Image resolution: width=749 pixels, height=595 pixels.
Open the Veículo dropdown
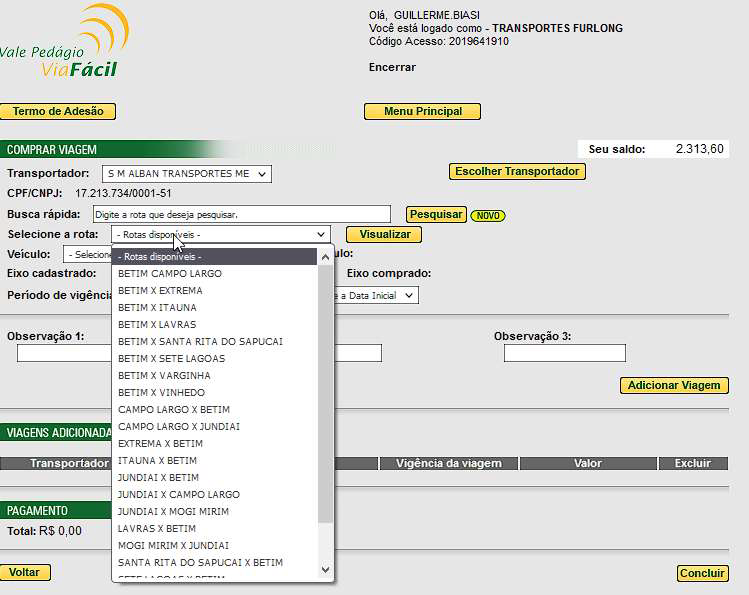point(88,255)
